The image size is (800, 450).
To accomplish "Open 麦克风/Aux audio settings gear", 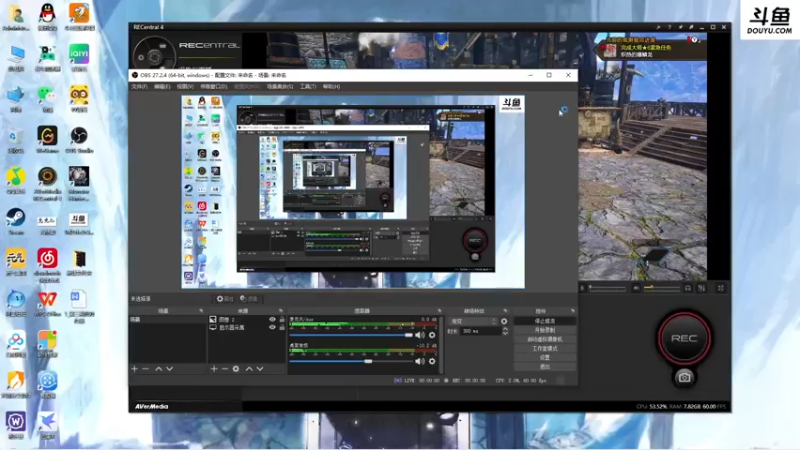I will point(432,335).
